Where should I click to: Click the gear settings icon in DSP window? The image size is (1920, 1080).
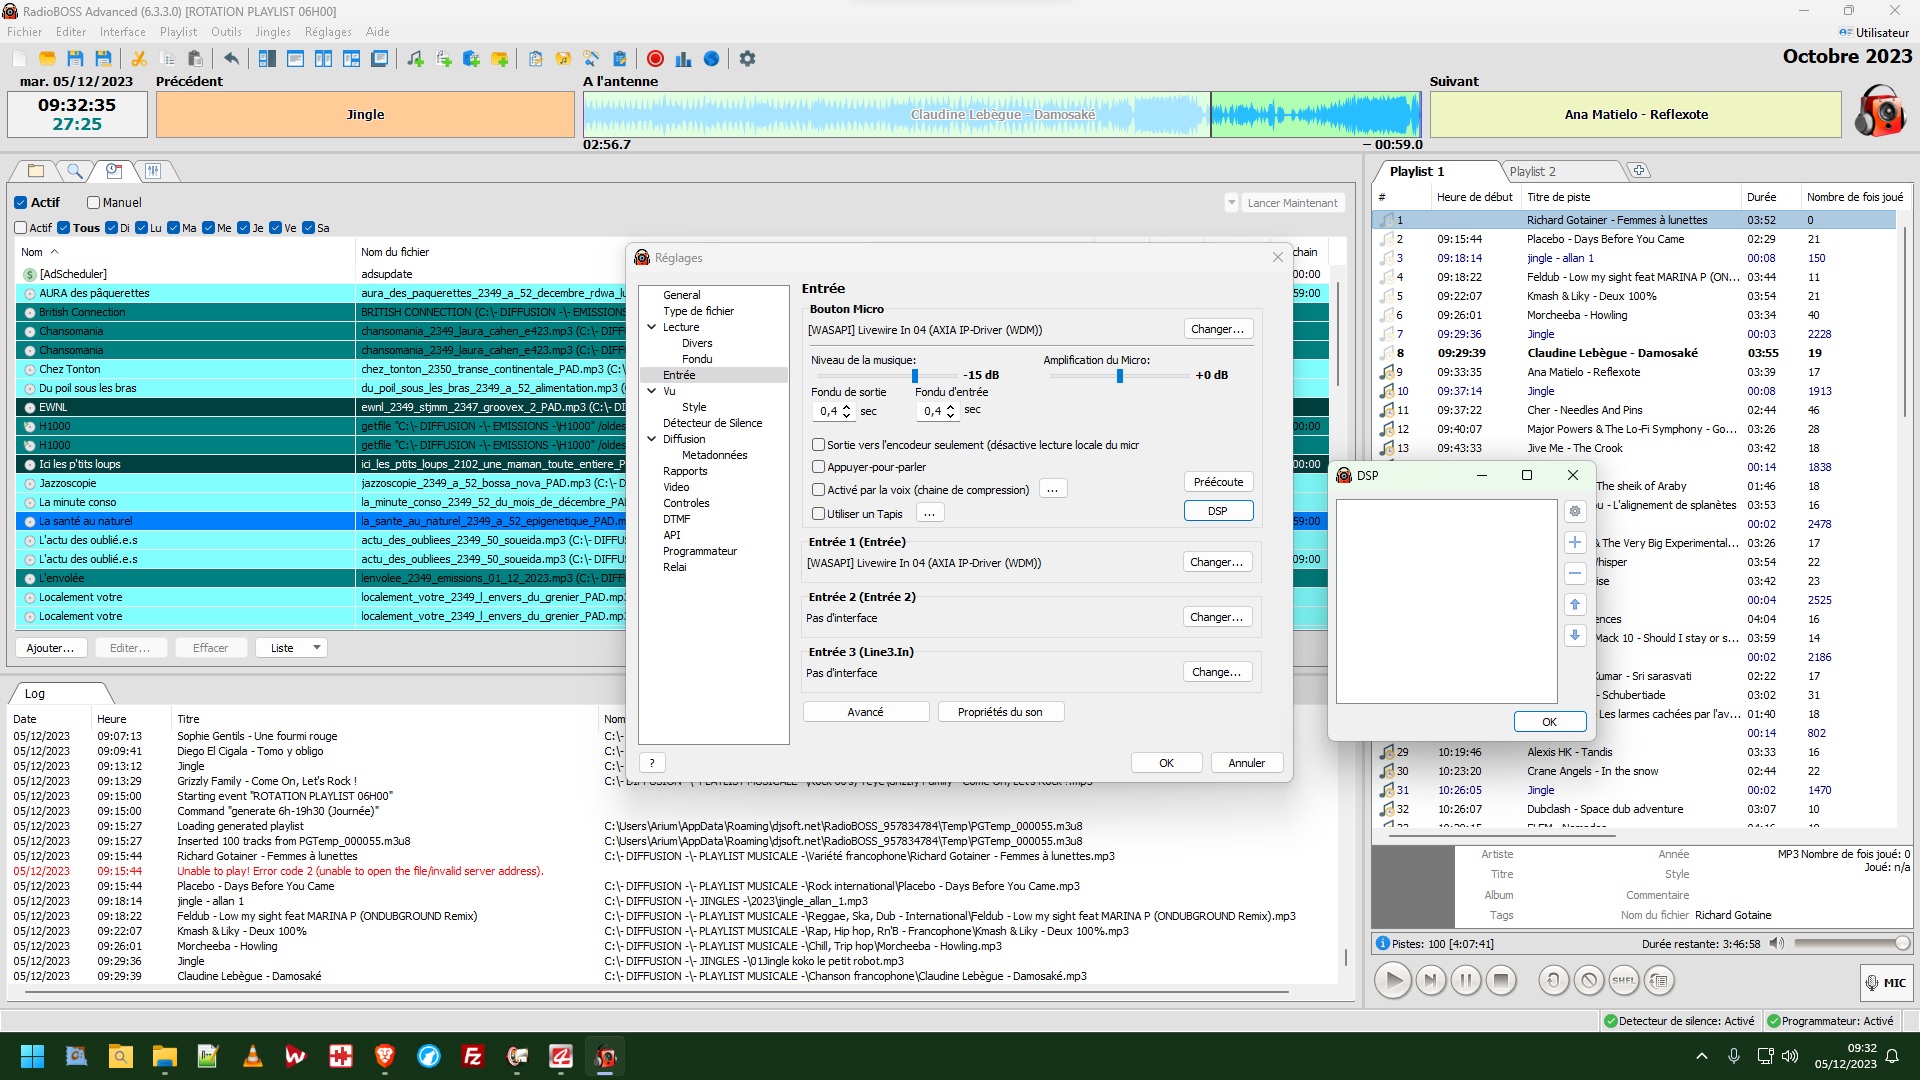1575,511
